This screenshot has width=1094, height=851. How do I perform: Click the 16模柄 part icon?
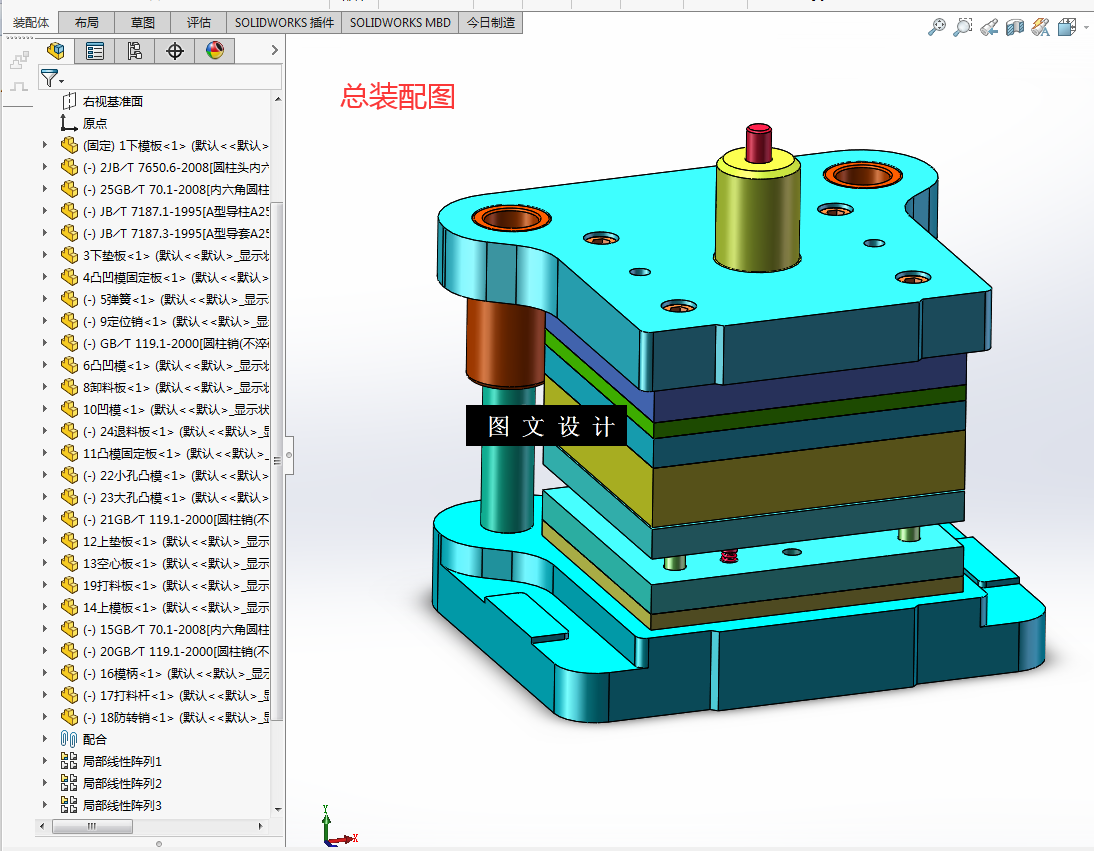[69, 673]
